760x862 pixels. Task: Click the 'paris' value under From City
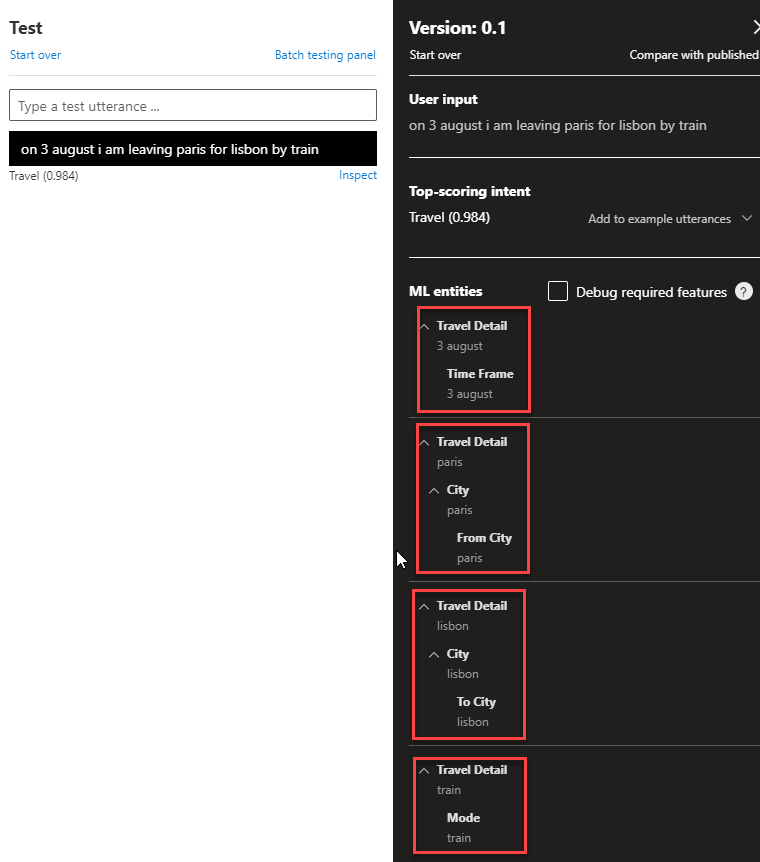coord(469,559)
